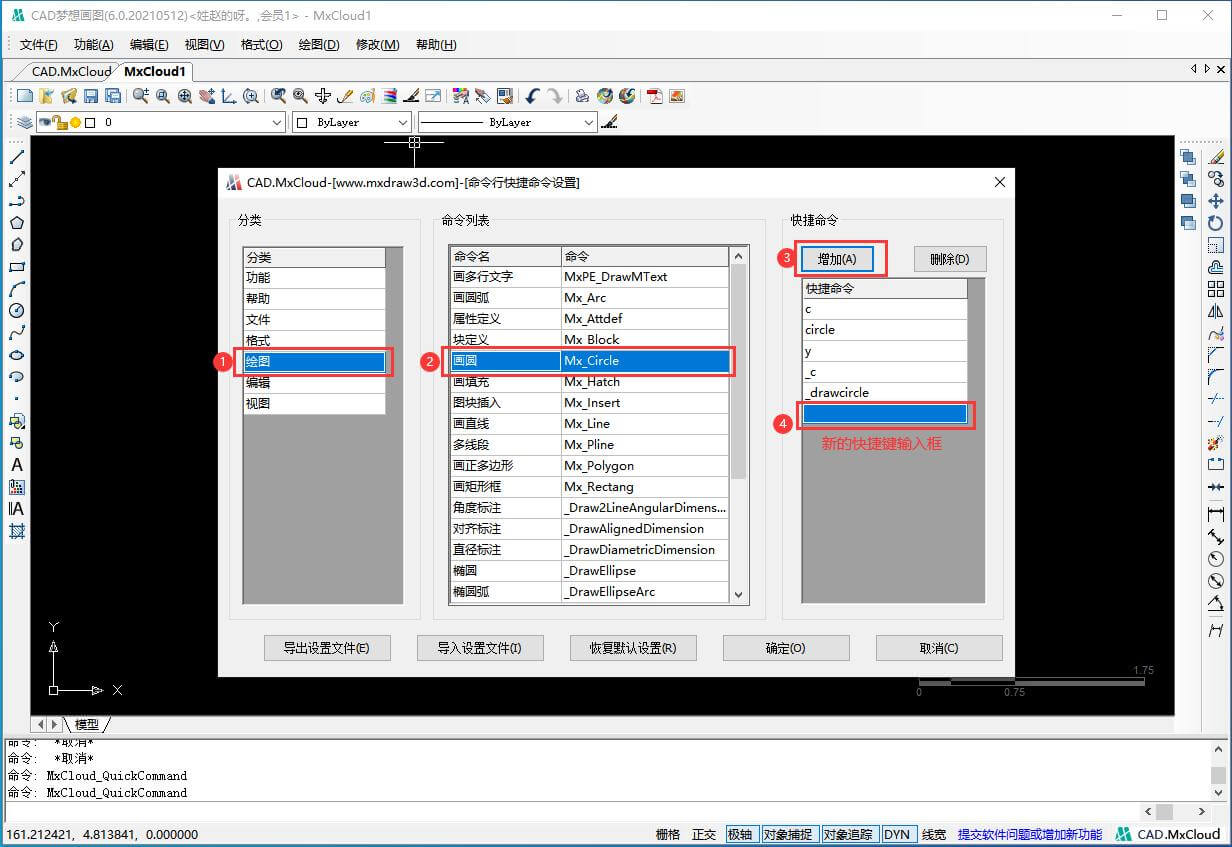Open the 绘图(D) menu

pos(319,45)
